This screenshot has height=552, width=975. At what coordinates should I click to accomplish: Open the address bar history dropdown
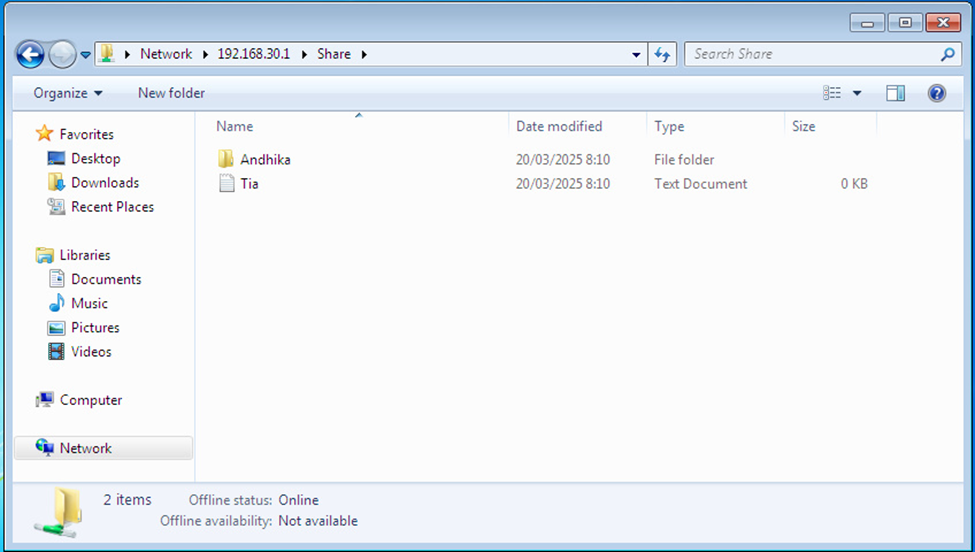(x=636, y=55)
